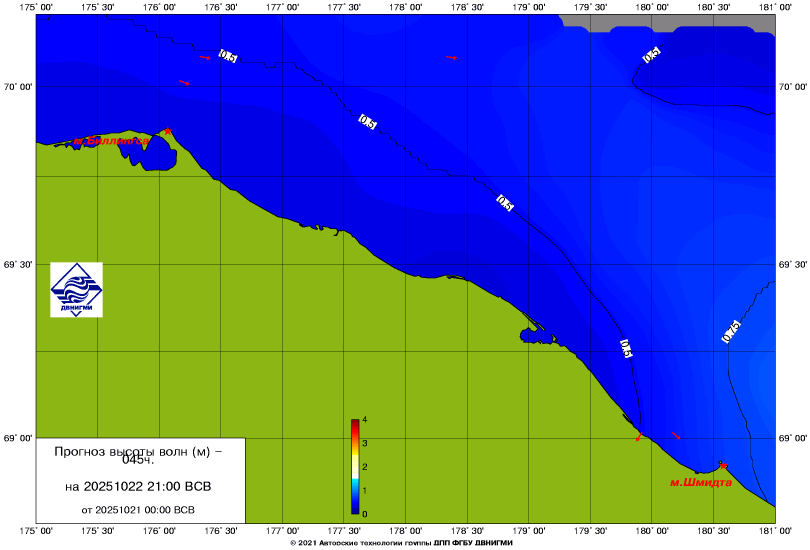Screen dimensions: 810x550
Task: Click the ДВНИГМИ logo on the map
Action: click(x=76, y=290)
